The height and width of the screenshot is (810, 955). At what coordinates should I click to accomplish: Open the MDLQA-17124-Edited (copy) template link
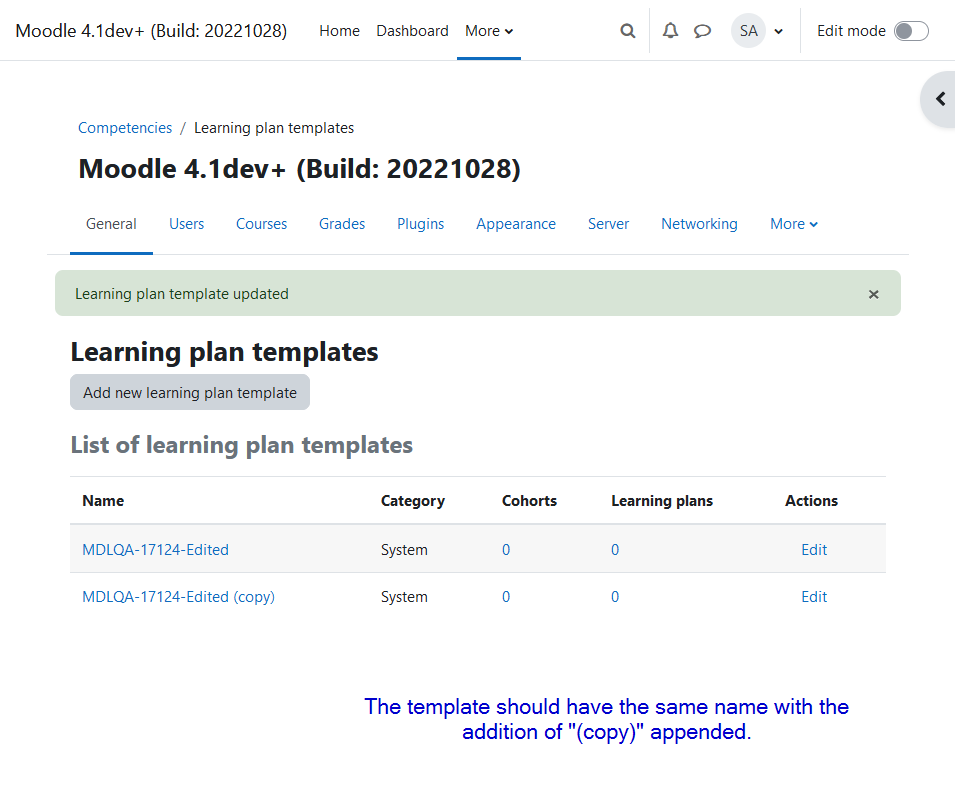[x=178, y=597]
